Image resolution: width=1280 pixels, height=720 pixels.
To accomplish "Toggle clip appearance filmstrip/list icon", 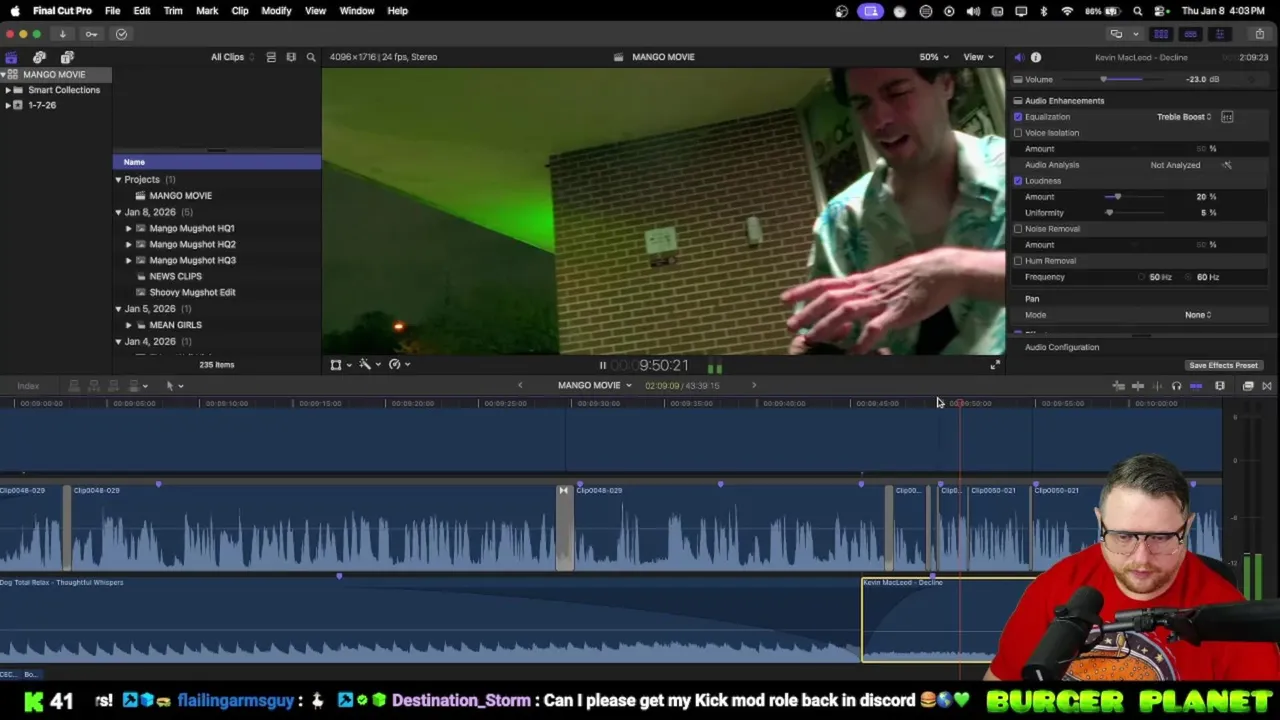I will point(271,57).
